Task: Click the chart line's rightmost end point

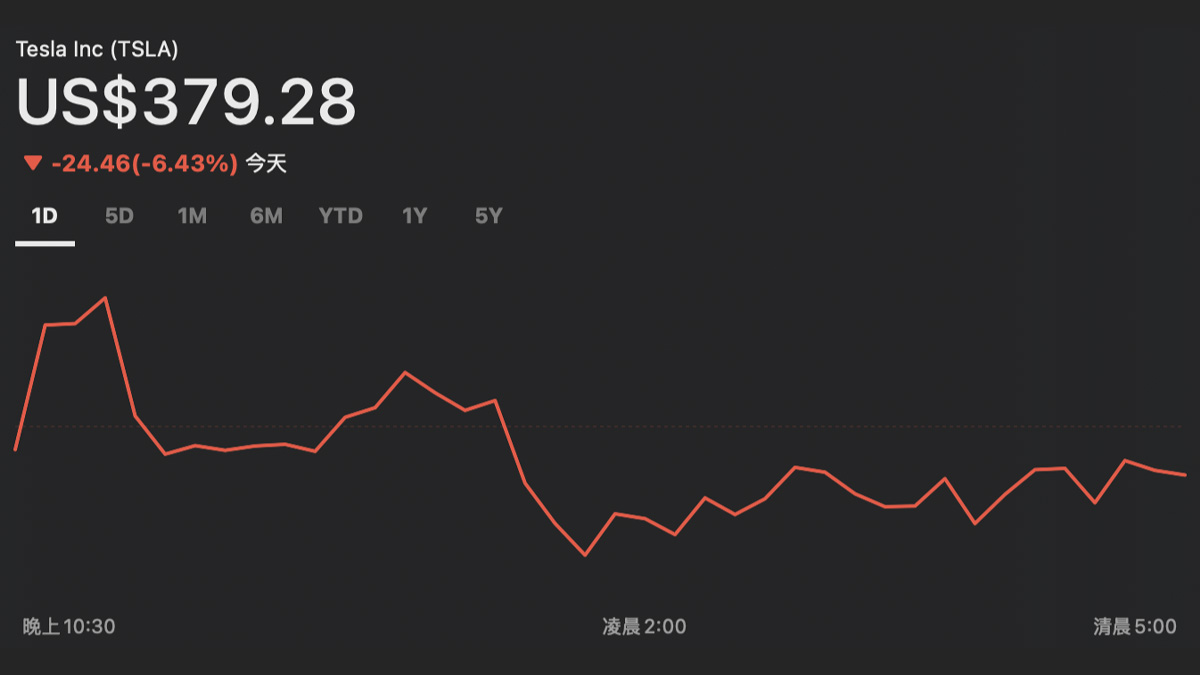Action: coord(1185,475)
